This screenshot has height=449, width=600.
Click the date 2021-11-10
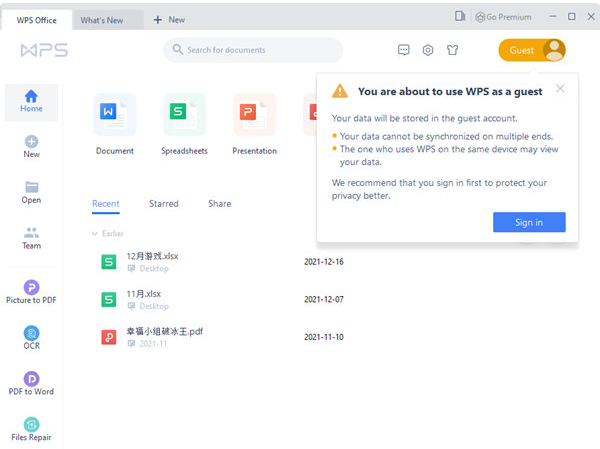324,337
